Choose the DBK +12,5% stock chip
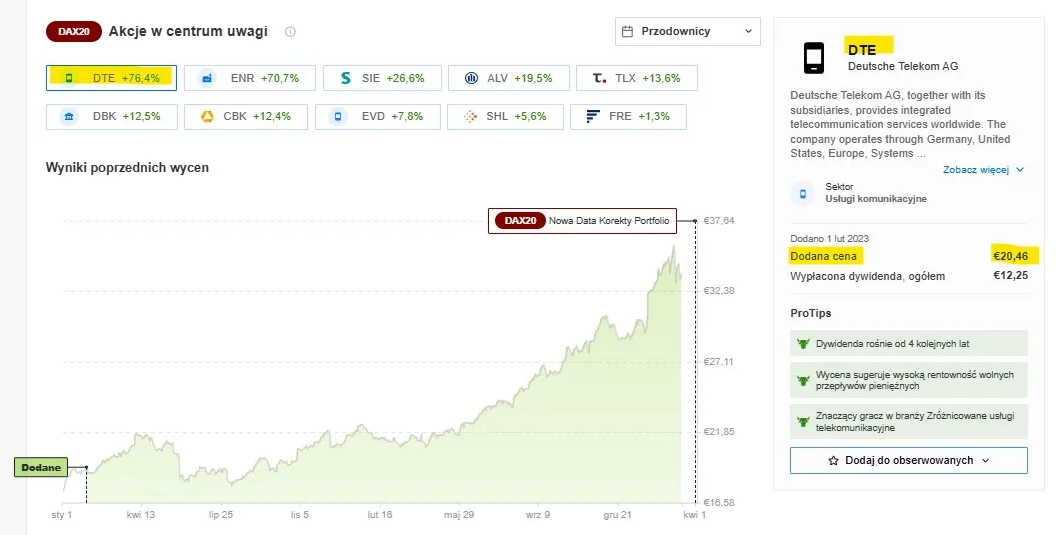This screenshot has height=535, width=1059. pos(112,117)
